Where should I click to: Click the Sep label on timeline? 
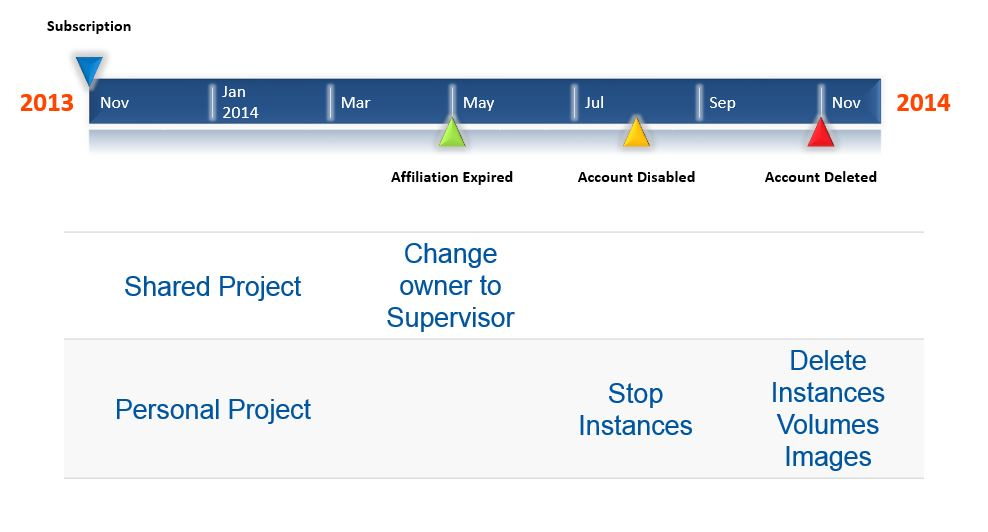click(722, 103)
